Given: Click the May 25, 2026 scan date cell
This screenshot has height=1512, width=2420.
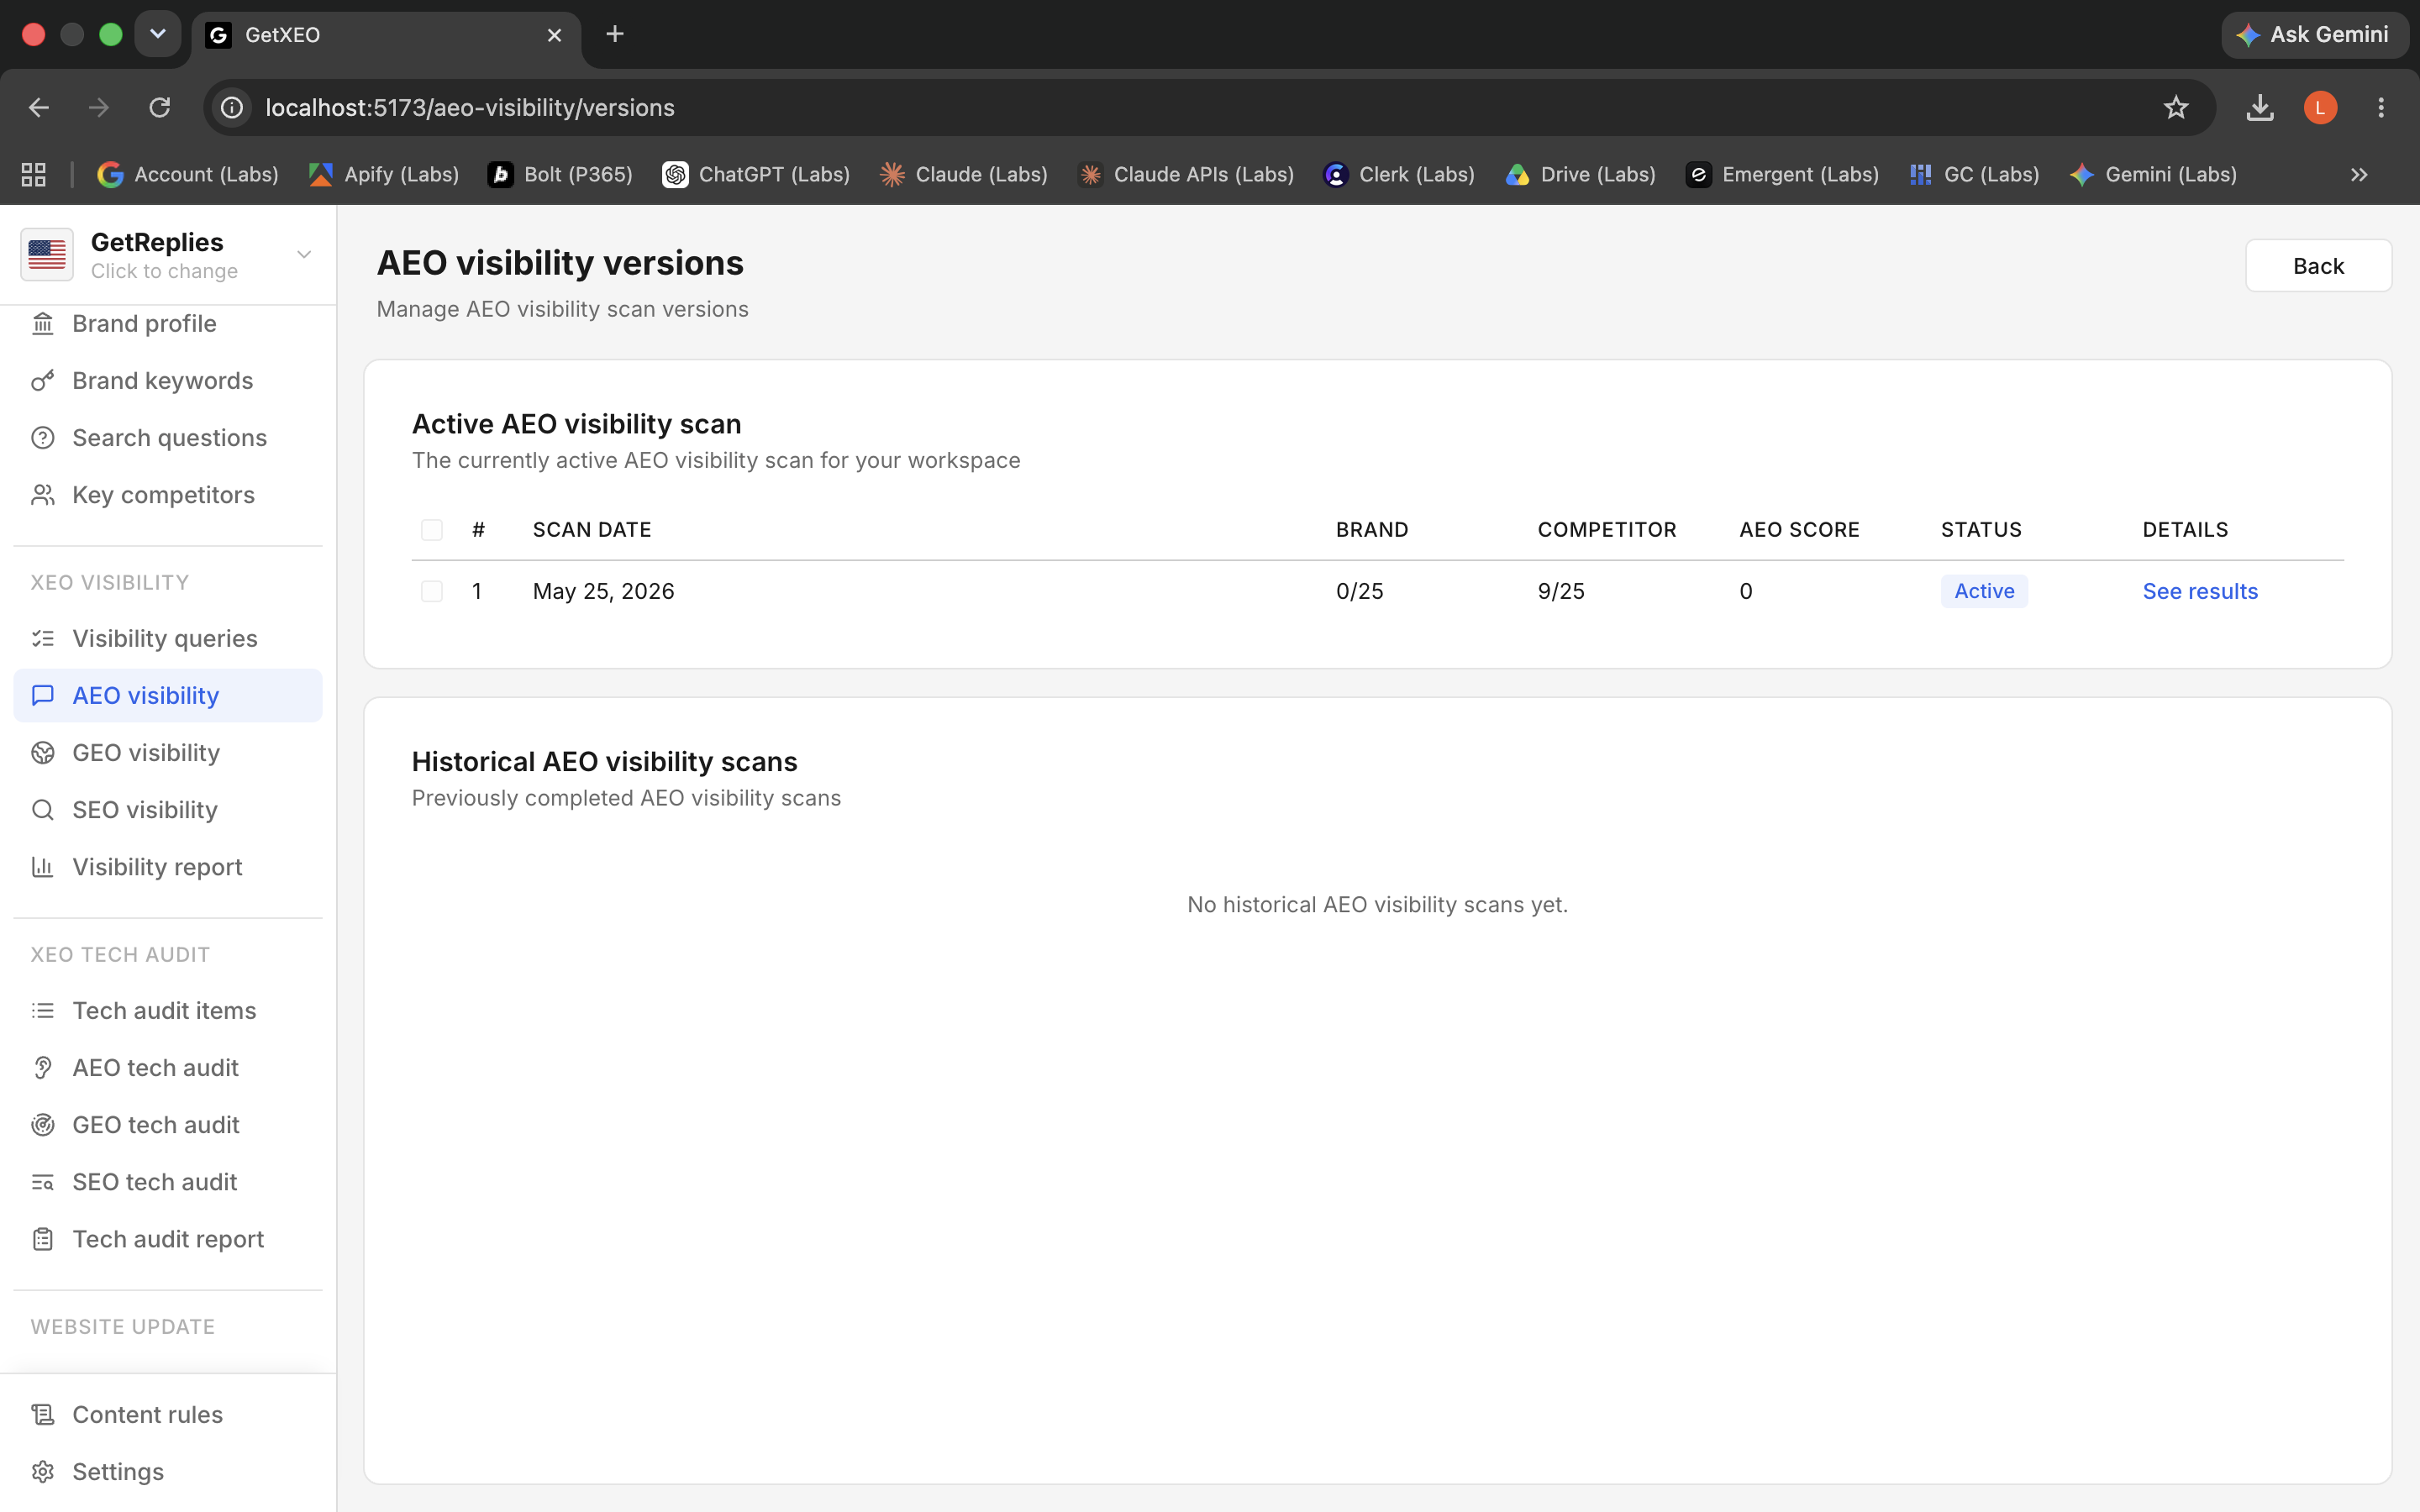Looking at the screenshot, I should click(603, 592).
